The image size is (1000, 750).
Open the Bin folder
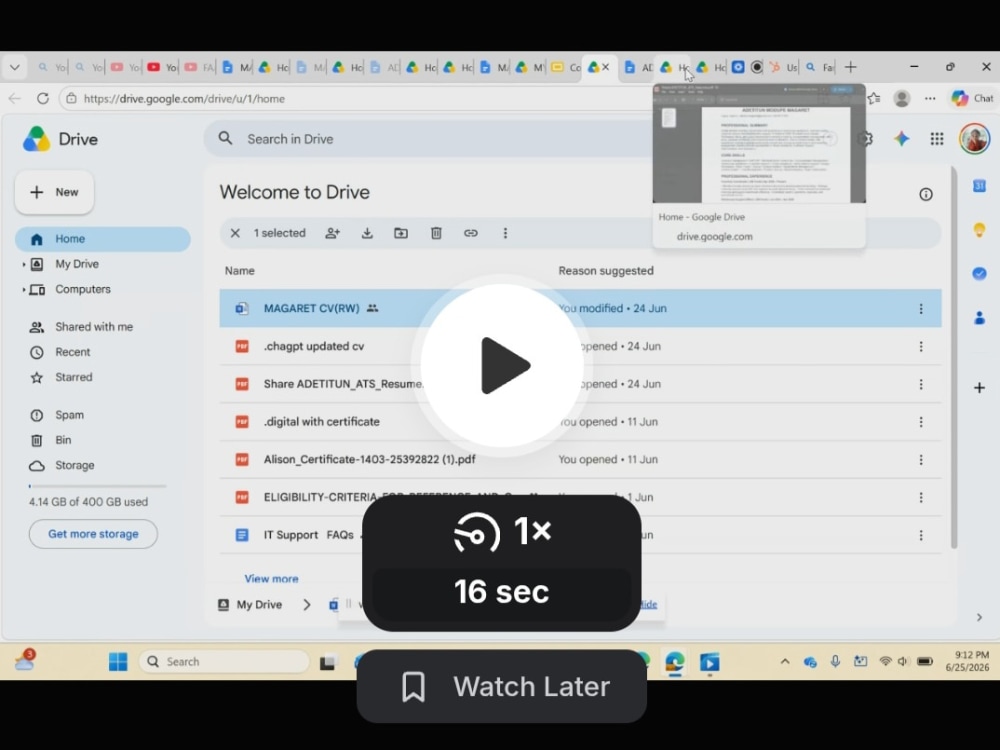(x=62, y=440)
